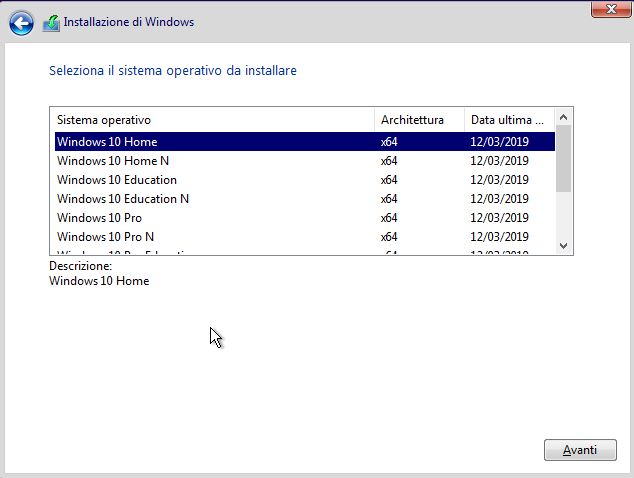This screenshot has height=478, width=634.
Task: Click the Sistema operativo column header
Action: [x=213, y=120]
